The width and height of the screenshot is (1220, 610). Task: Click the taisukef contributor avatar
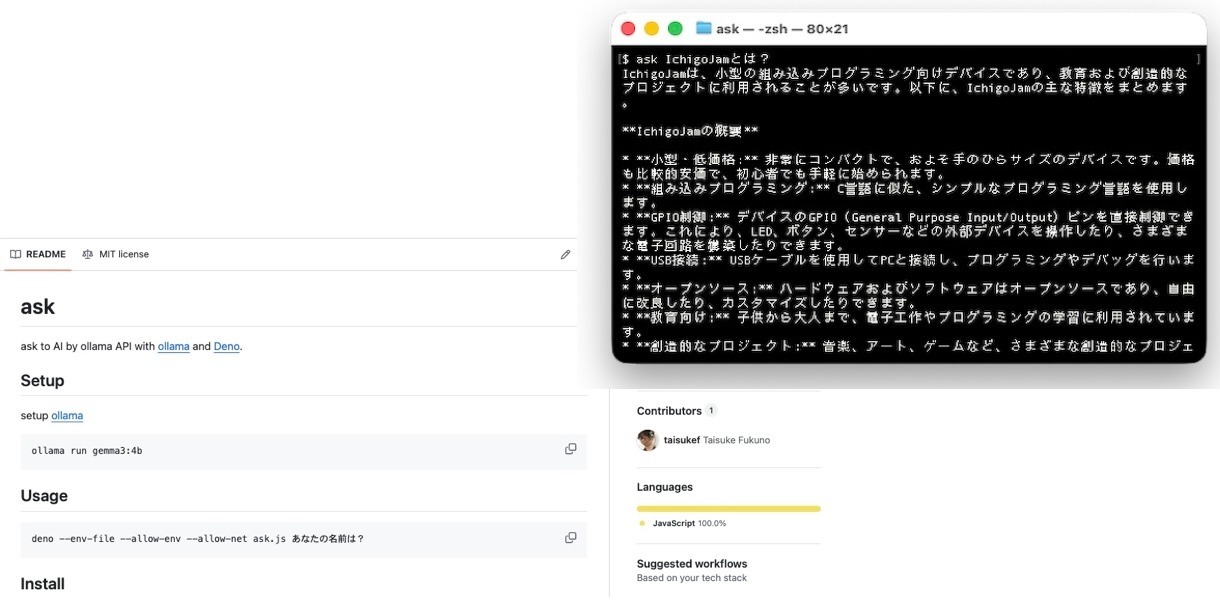[647, 440]
